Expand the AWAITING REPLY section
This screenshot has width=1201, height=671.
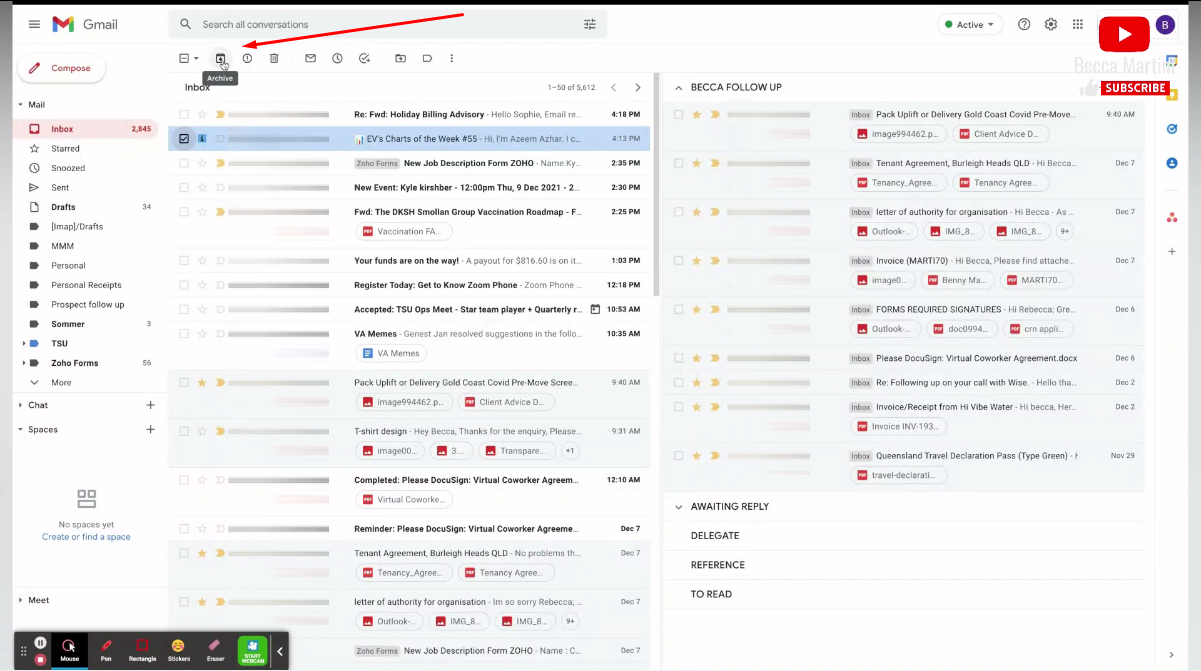click(x=679, y=507)
